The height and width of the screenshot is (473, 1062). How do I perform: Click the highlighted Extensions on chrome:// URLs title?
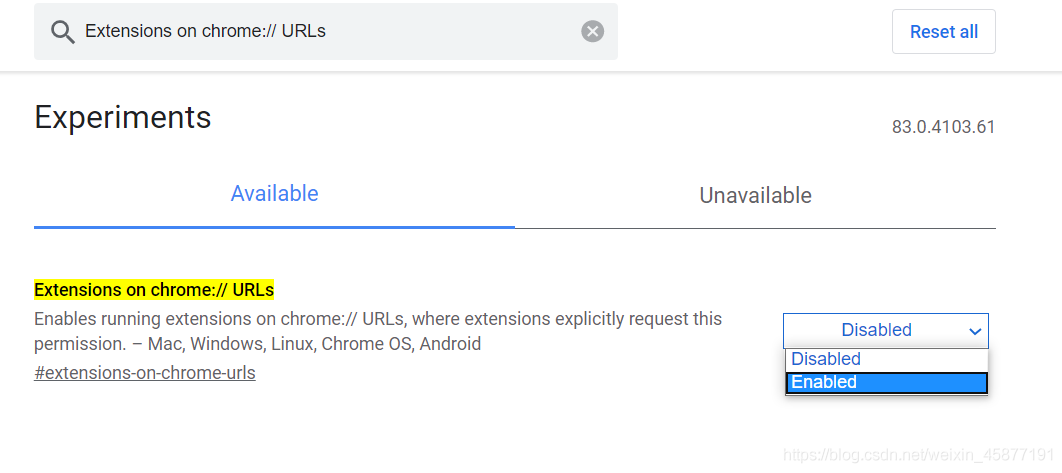coord(154,290)
